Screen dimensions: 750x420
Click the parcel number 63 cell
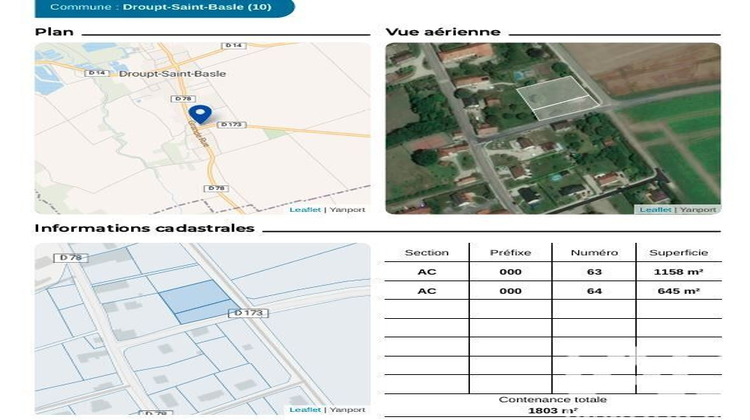pos(594,272)
